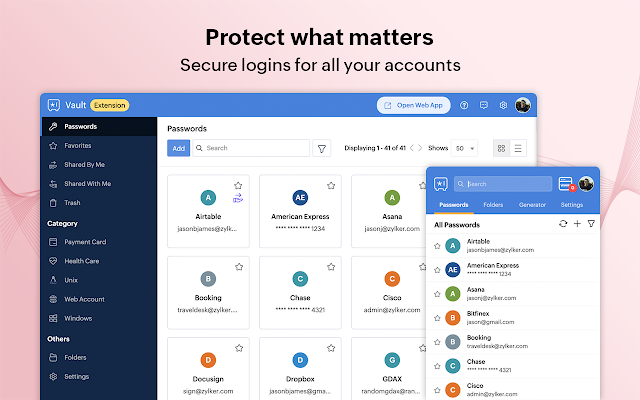Open the filter funnel next to search
The height and width of the screenshot is (400, 640).
click(x=322, y=149)
